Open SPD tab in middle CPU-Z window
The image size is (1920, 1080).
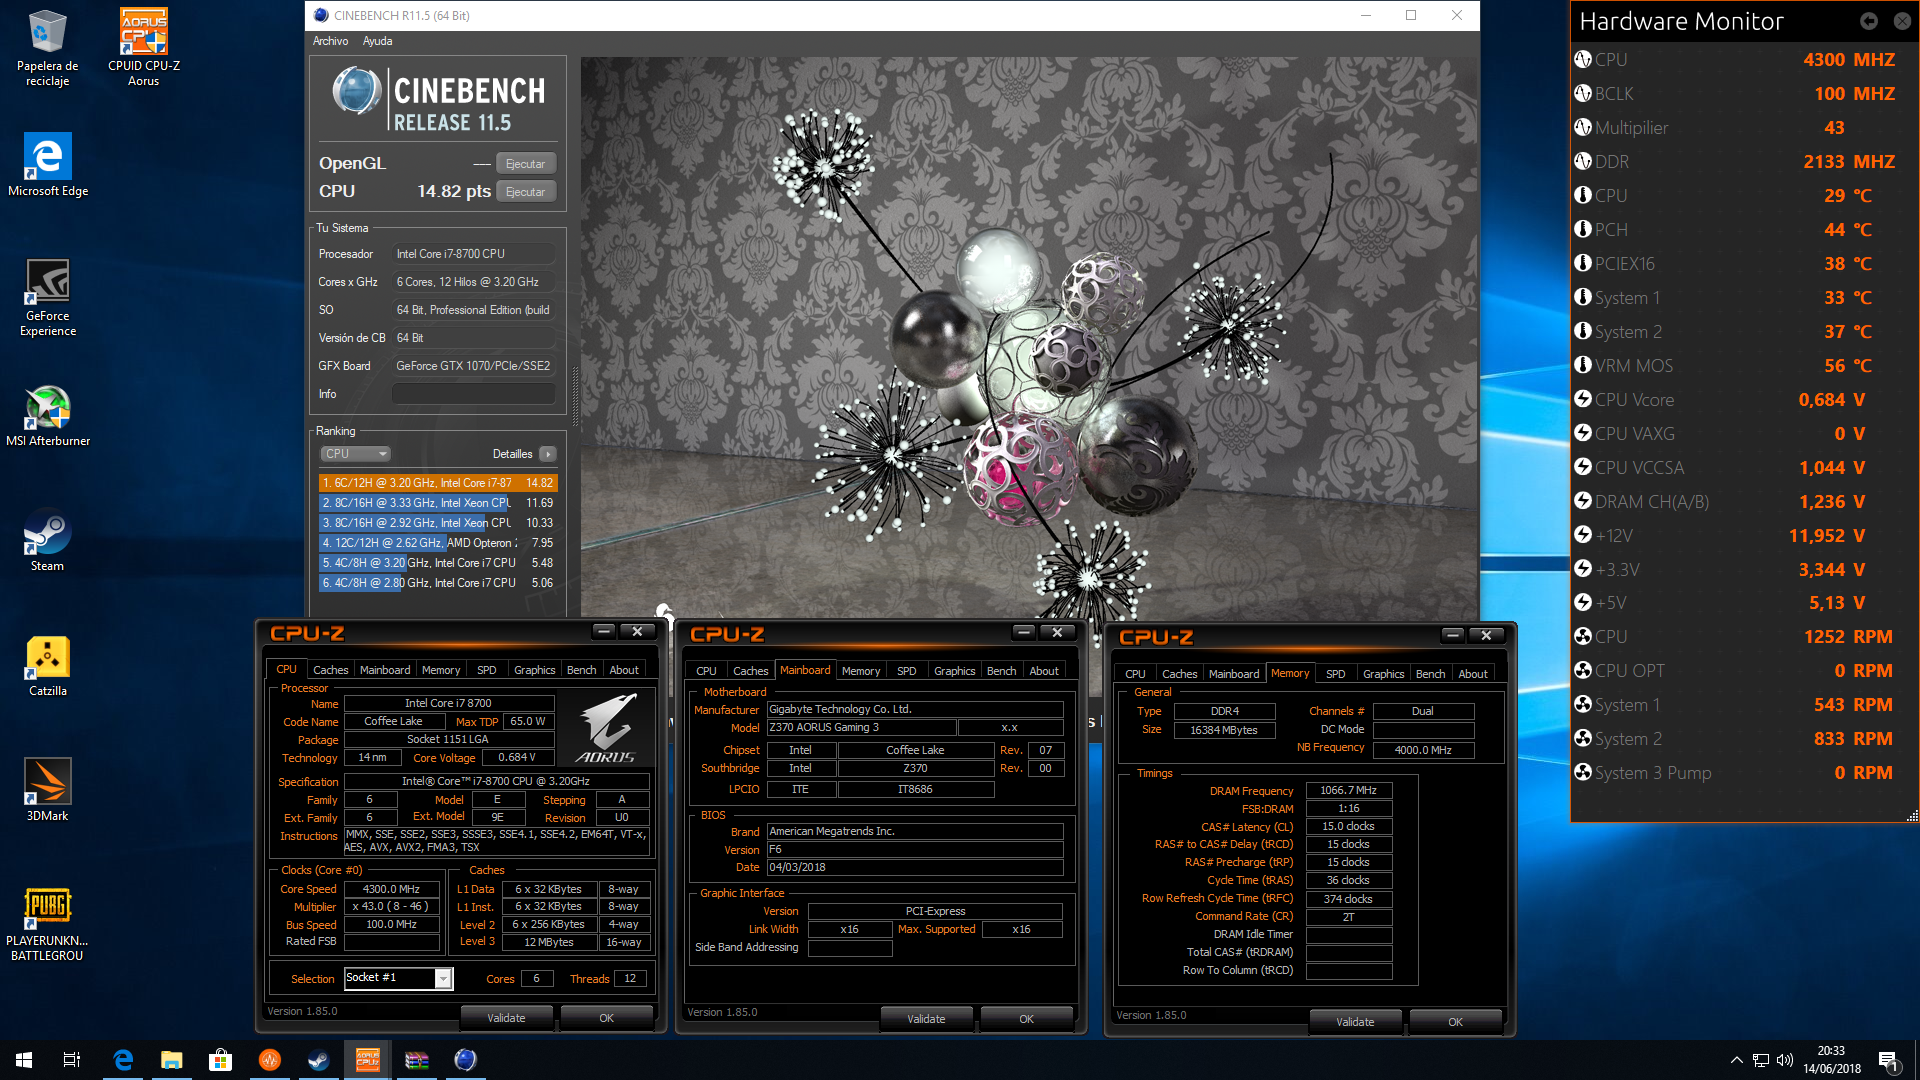point(906,671)
